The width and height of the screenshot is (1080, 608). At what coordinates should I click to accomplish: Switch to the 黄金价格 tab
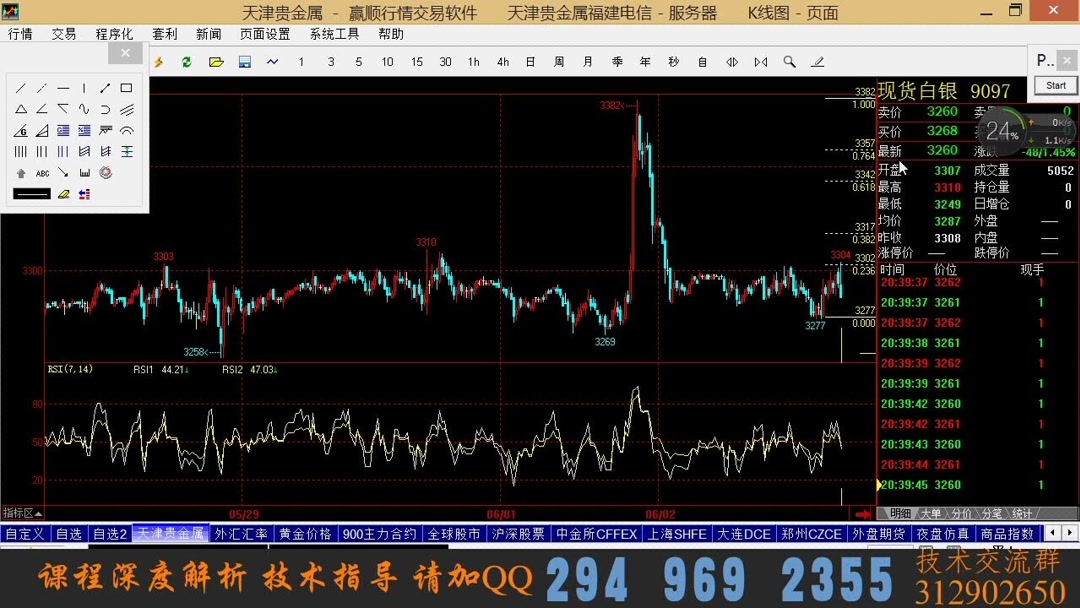click(304, 534)
